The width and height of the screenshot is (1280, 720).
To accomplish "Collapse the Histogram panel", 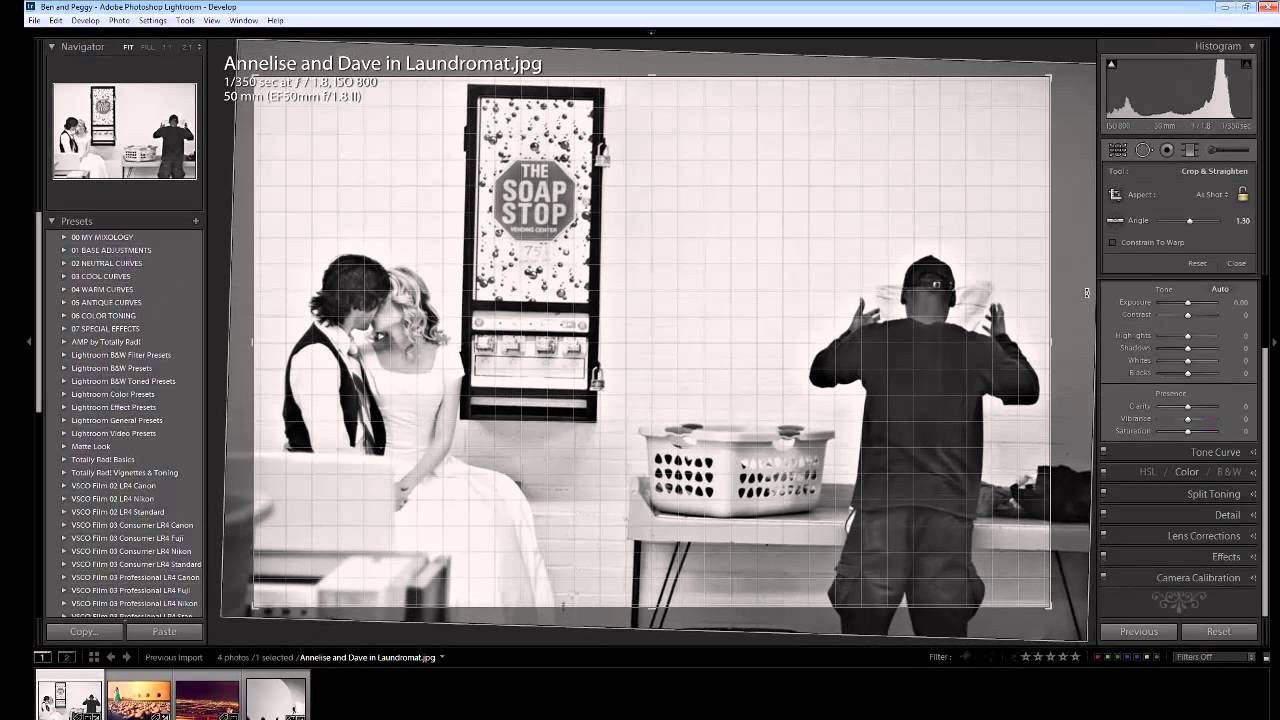I will click(1252, 46).
